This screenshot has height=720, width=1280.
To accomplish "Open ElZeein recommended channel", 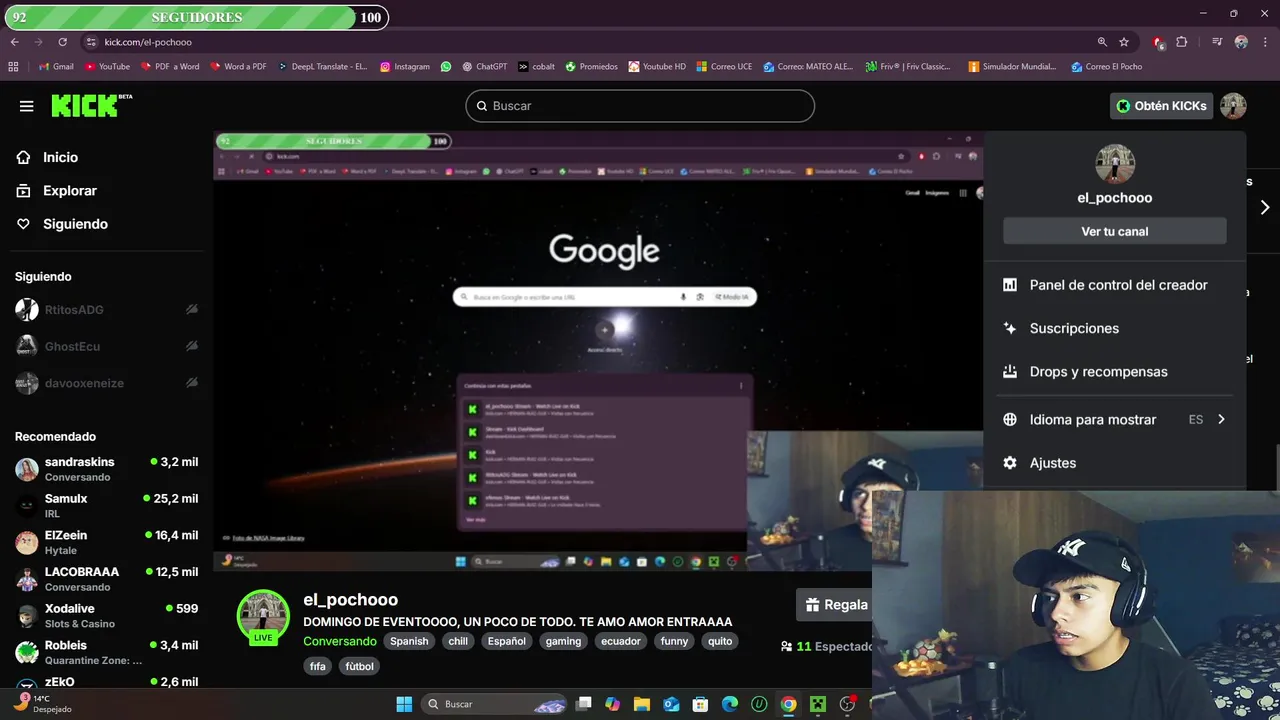I will pyautogui.click(x=106, y=542).
